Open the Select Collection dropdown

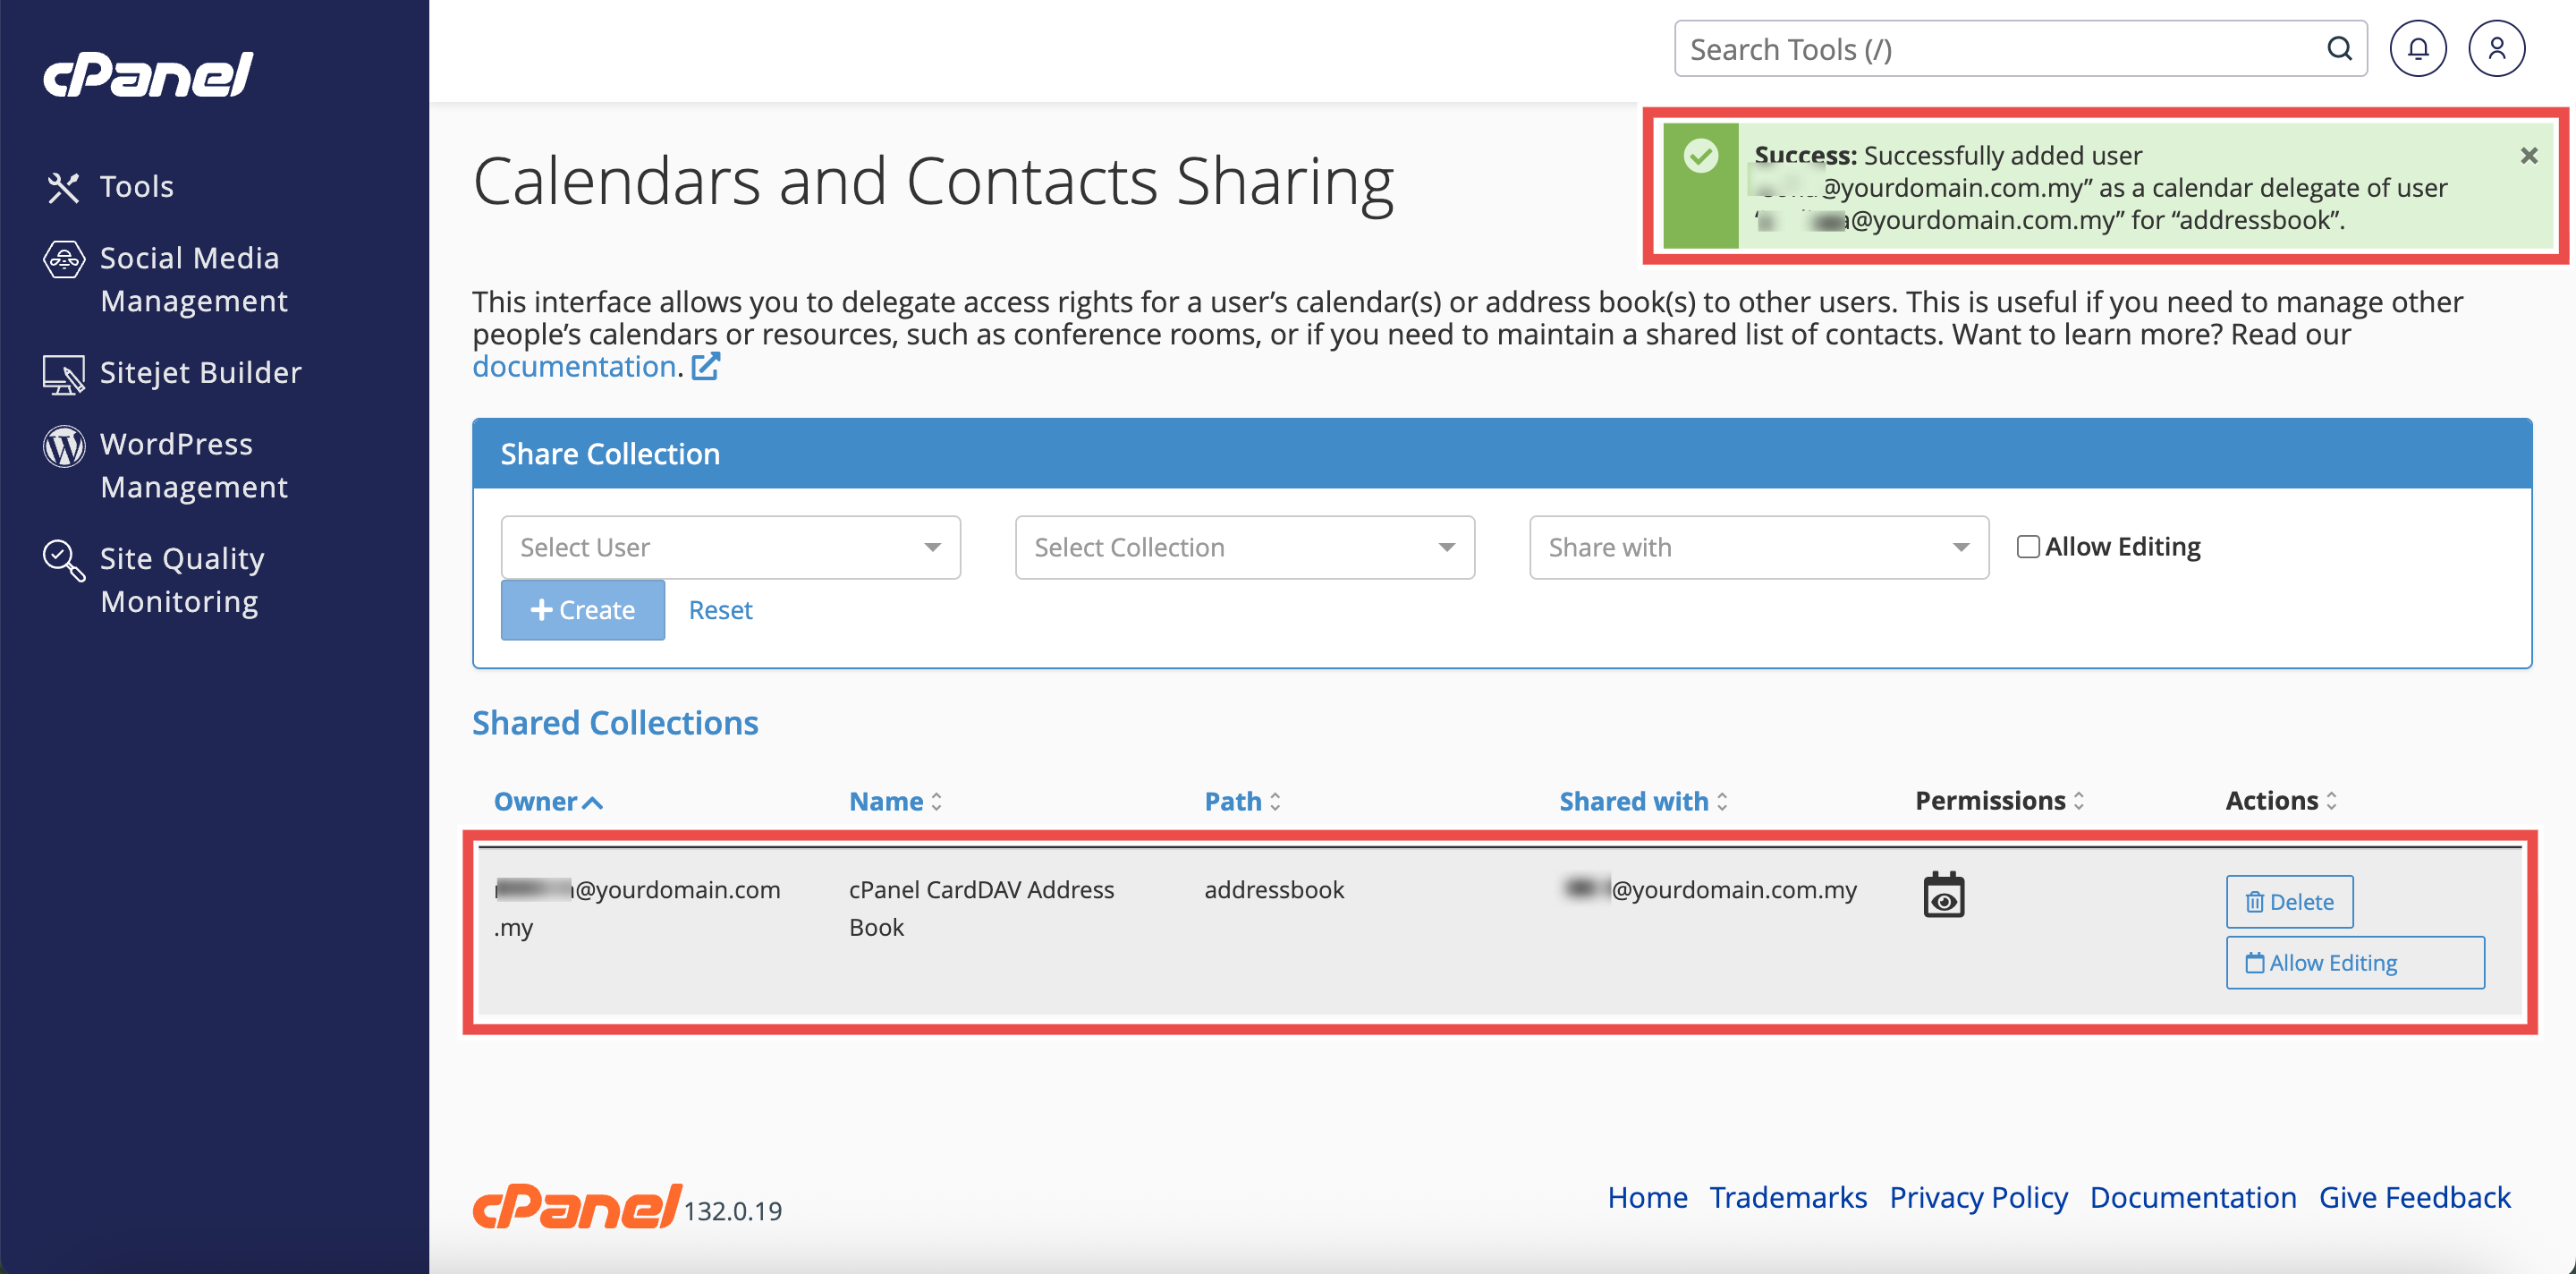point(1244,547)
